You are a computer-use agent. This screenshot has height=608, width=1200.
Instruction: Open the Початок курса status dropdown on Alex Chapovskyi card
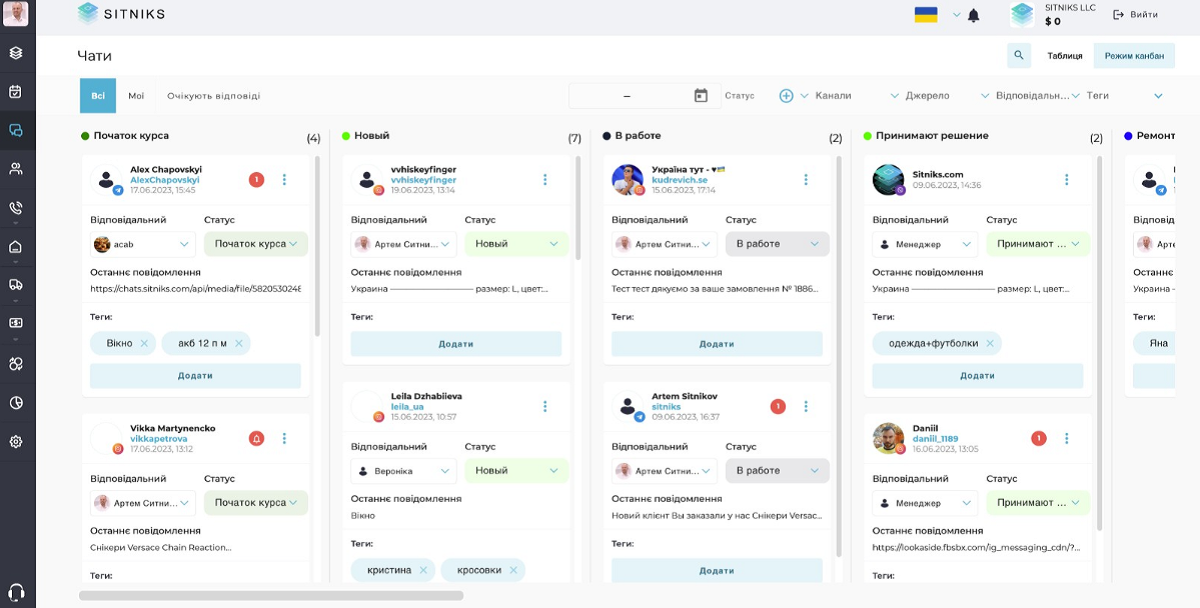tap(256, 244)
